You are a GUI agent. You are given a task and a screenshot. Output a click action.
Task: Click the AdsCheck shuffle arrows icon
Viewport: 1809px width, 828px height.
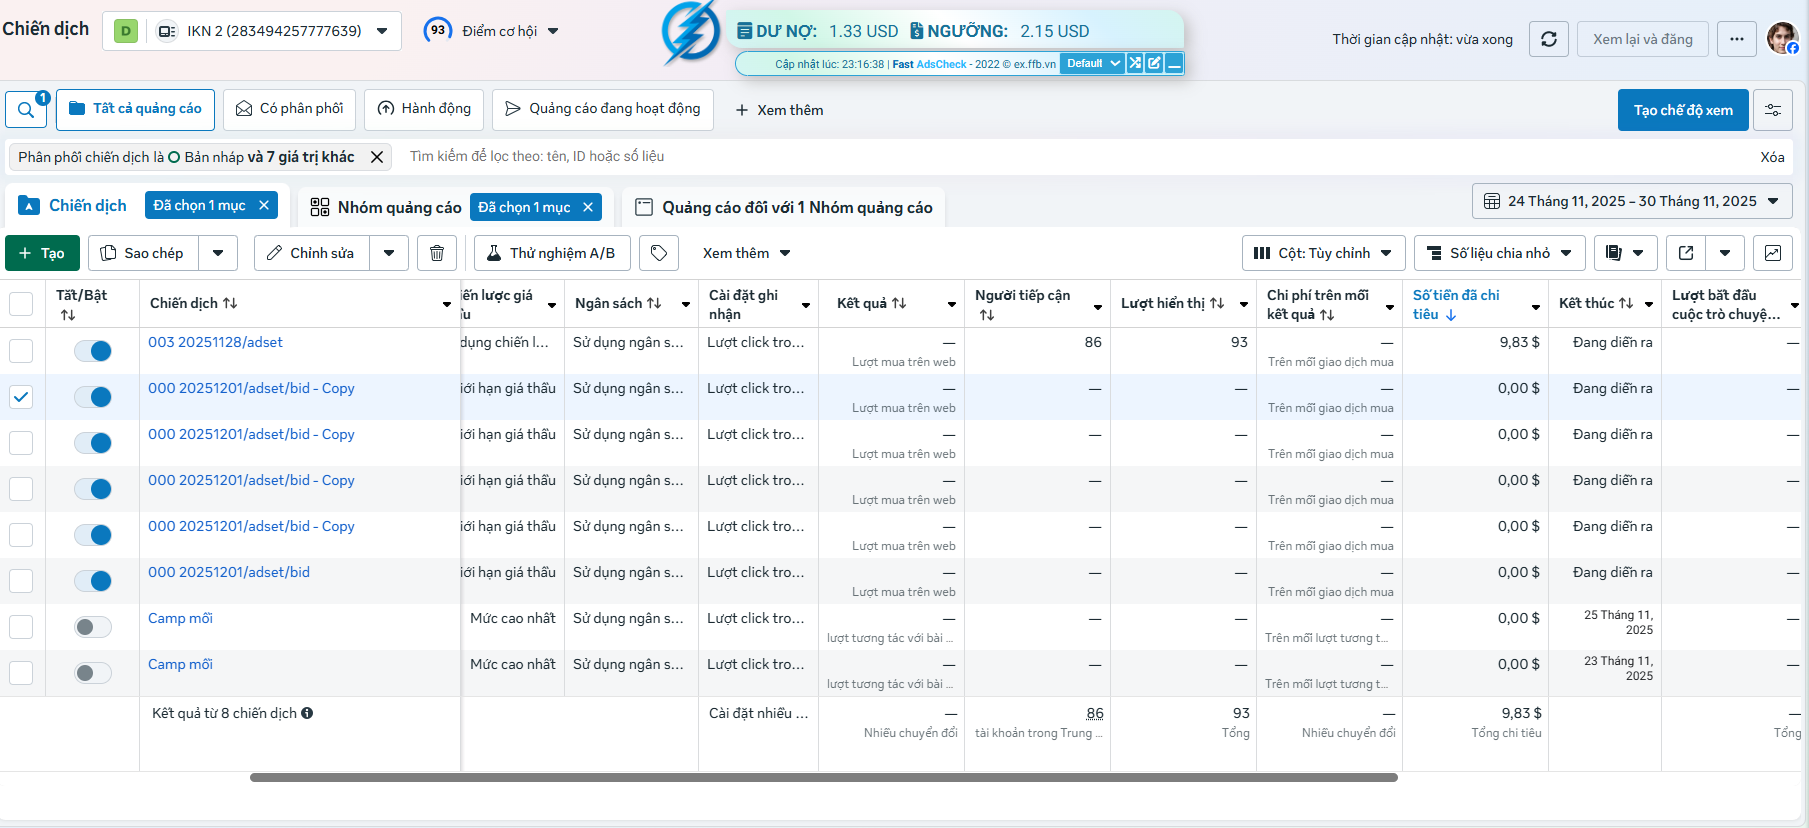1135,63
